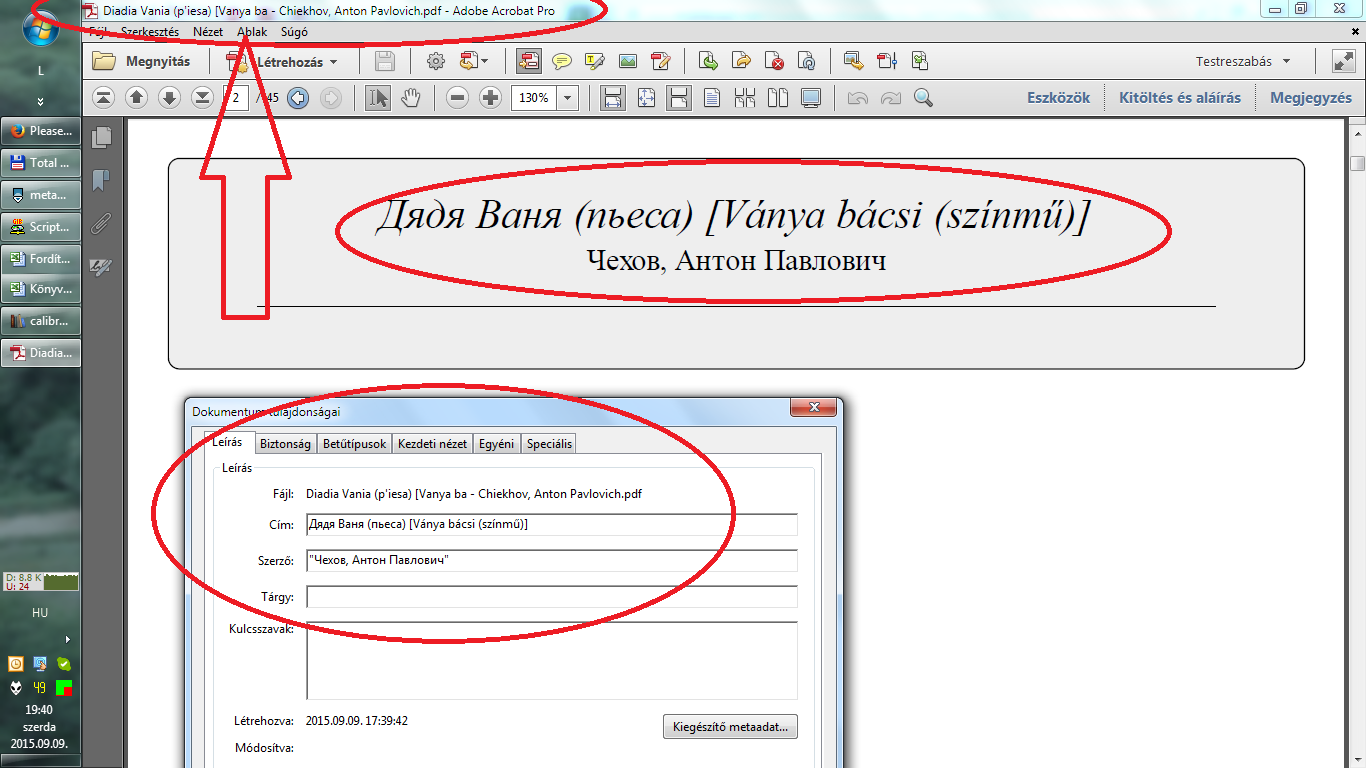Jump to the last page icon
Image resolution: width=1366 pixels, height=768 pixels.
[202, 98]
